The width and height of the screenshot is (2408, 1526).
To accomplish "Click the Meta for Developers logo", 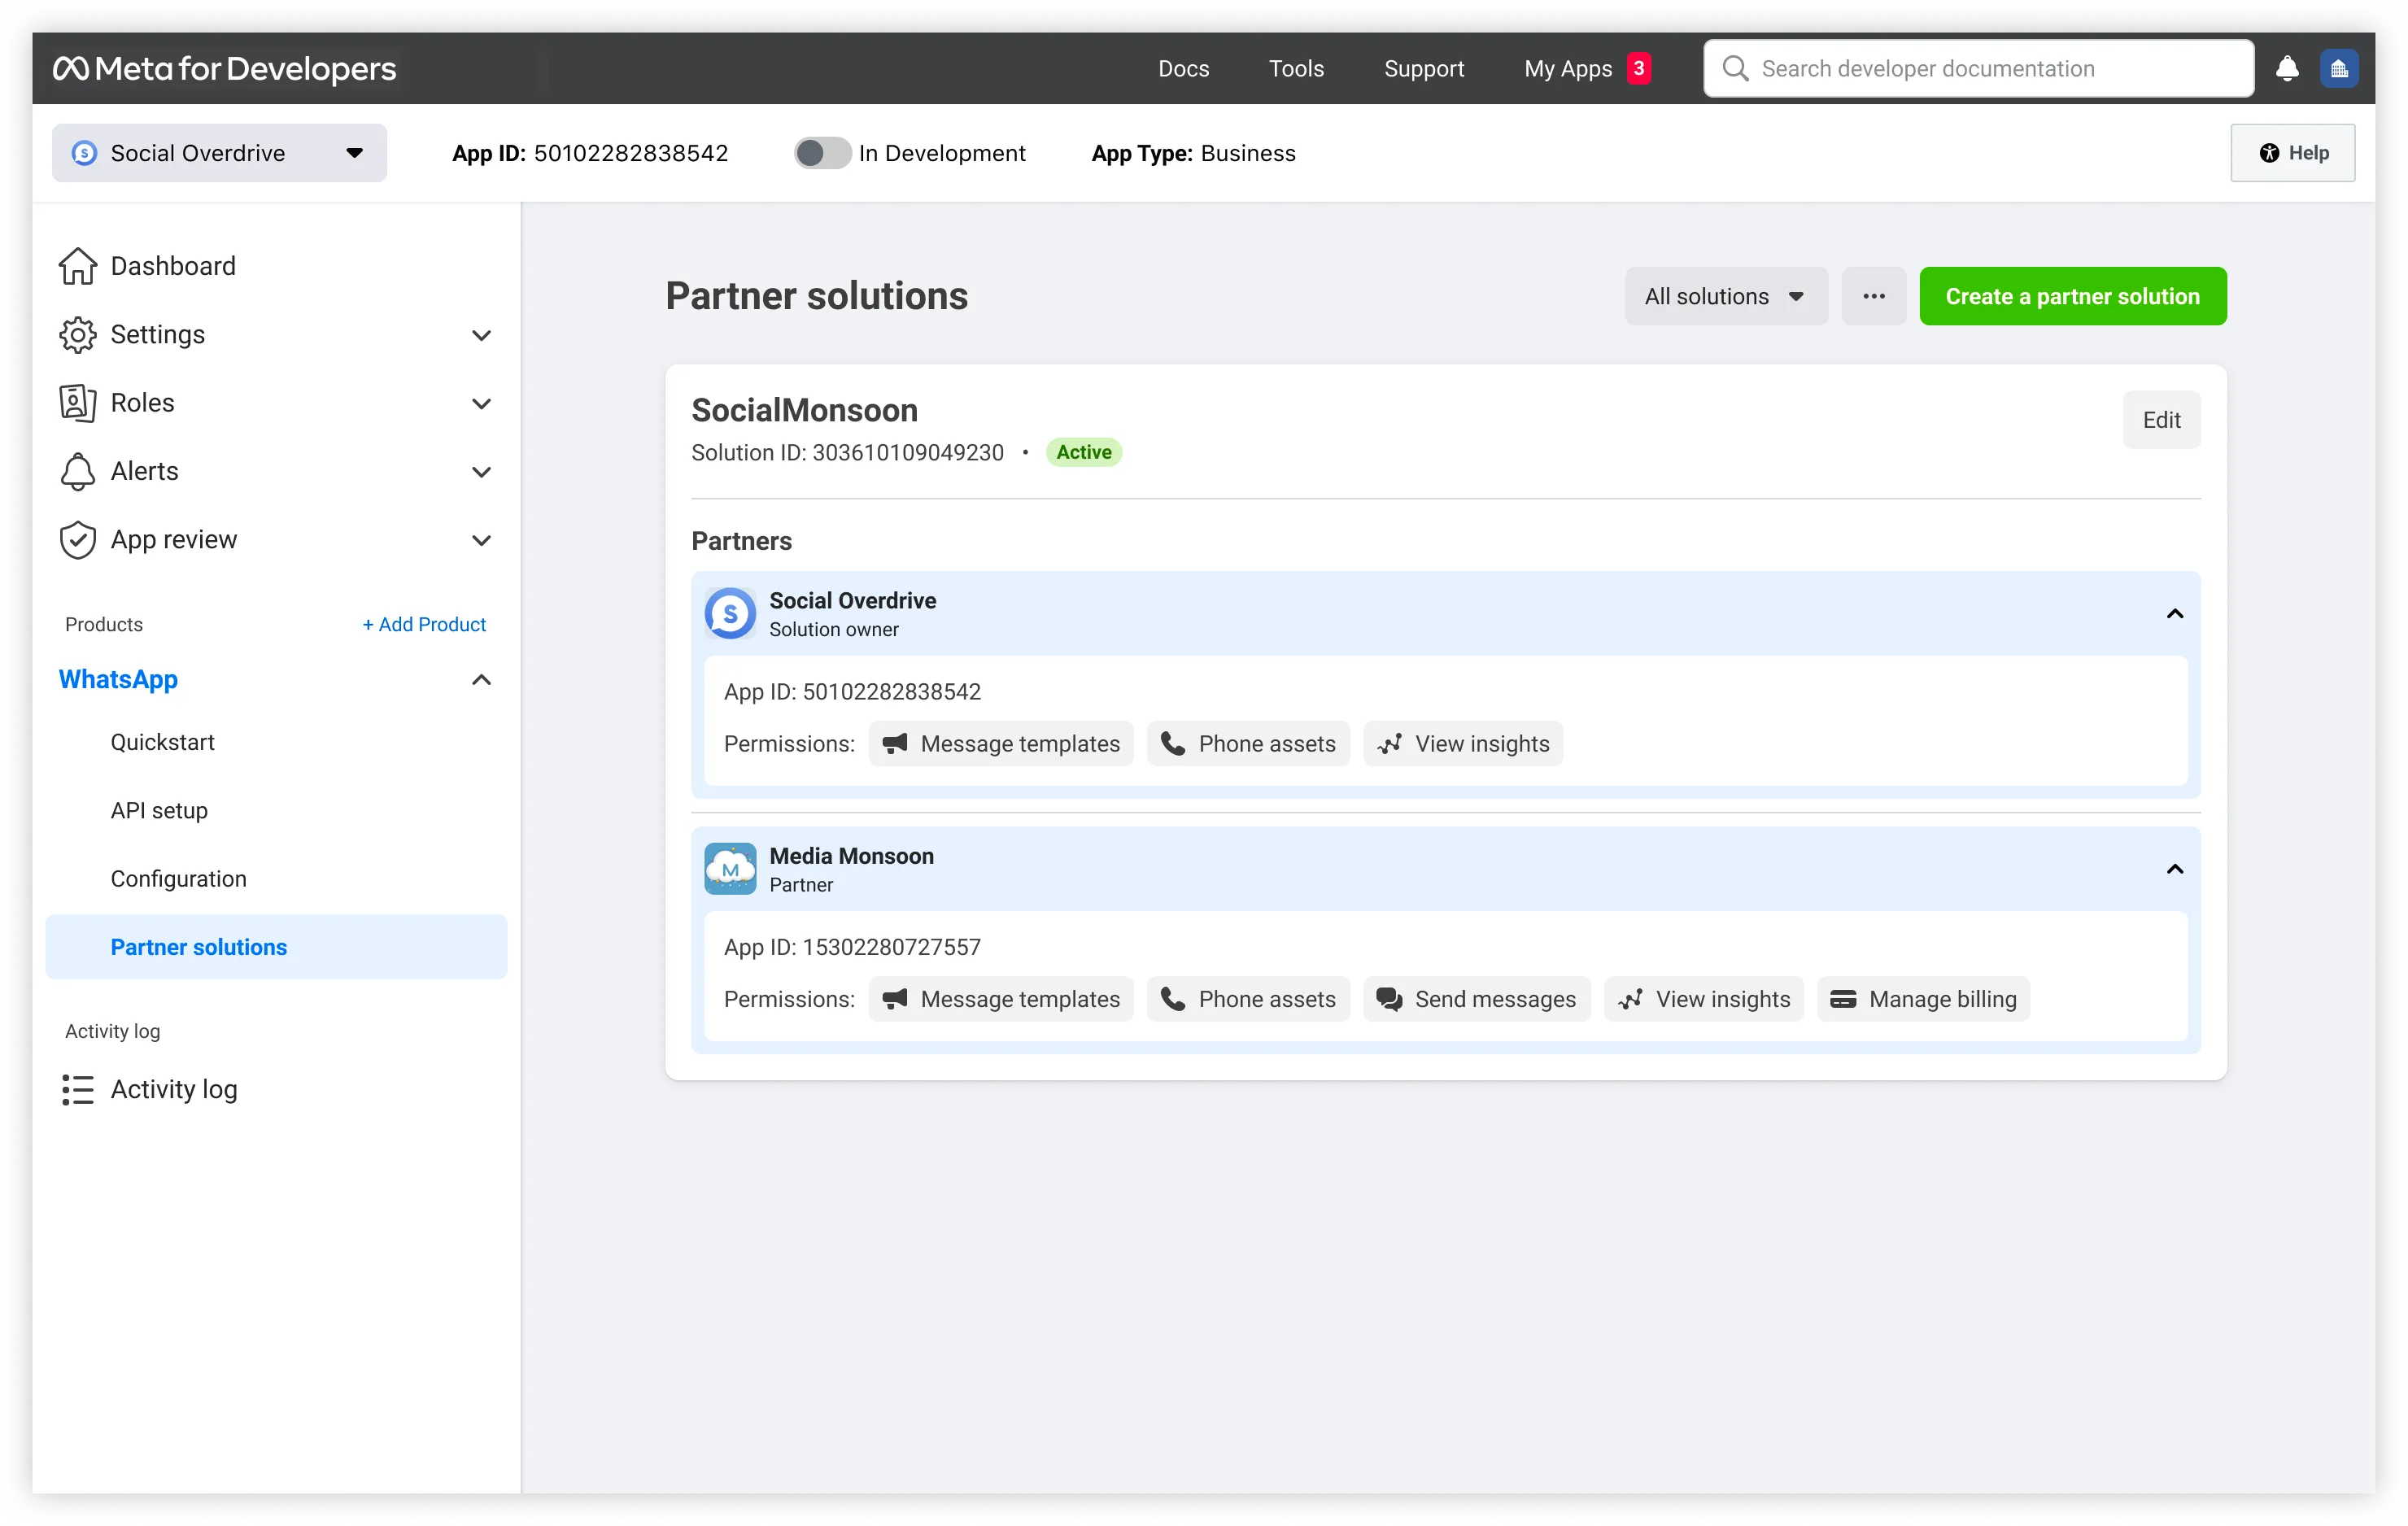I will click(x=225, y=68).
